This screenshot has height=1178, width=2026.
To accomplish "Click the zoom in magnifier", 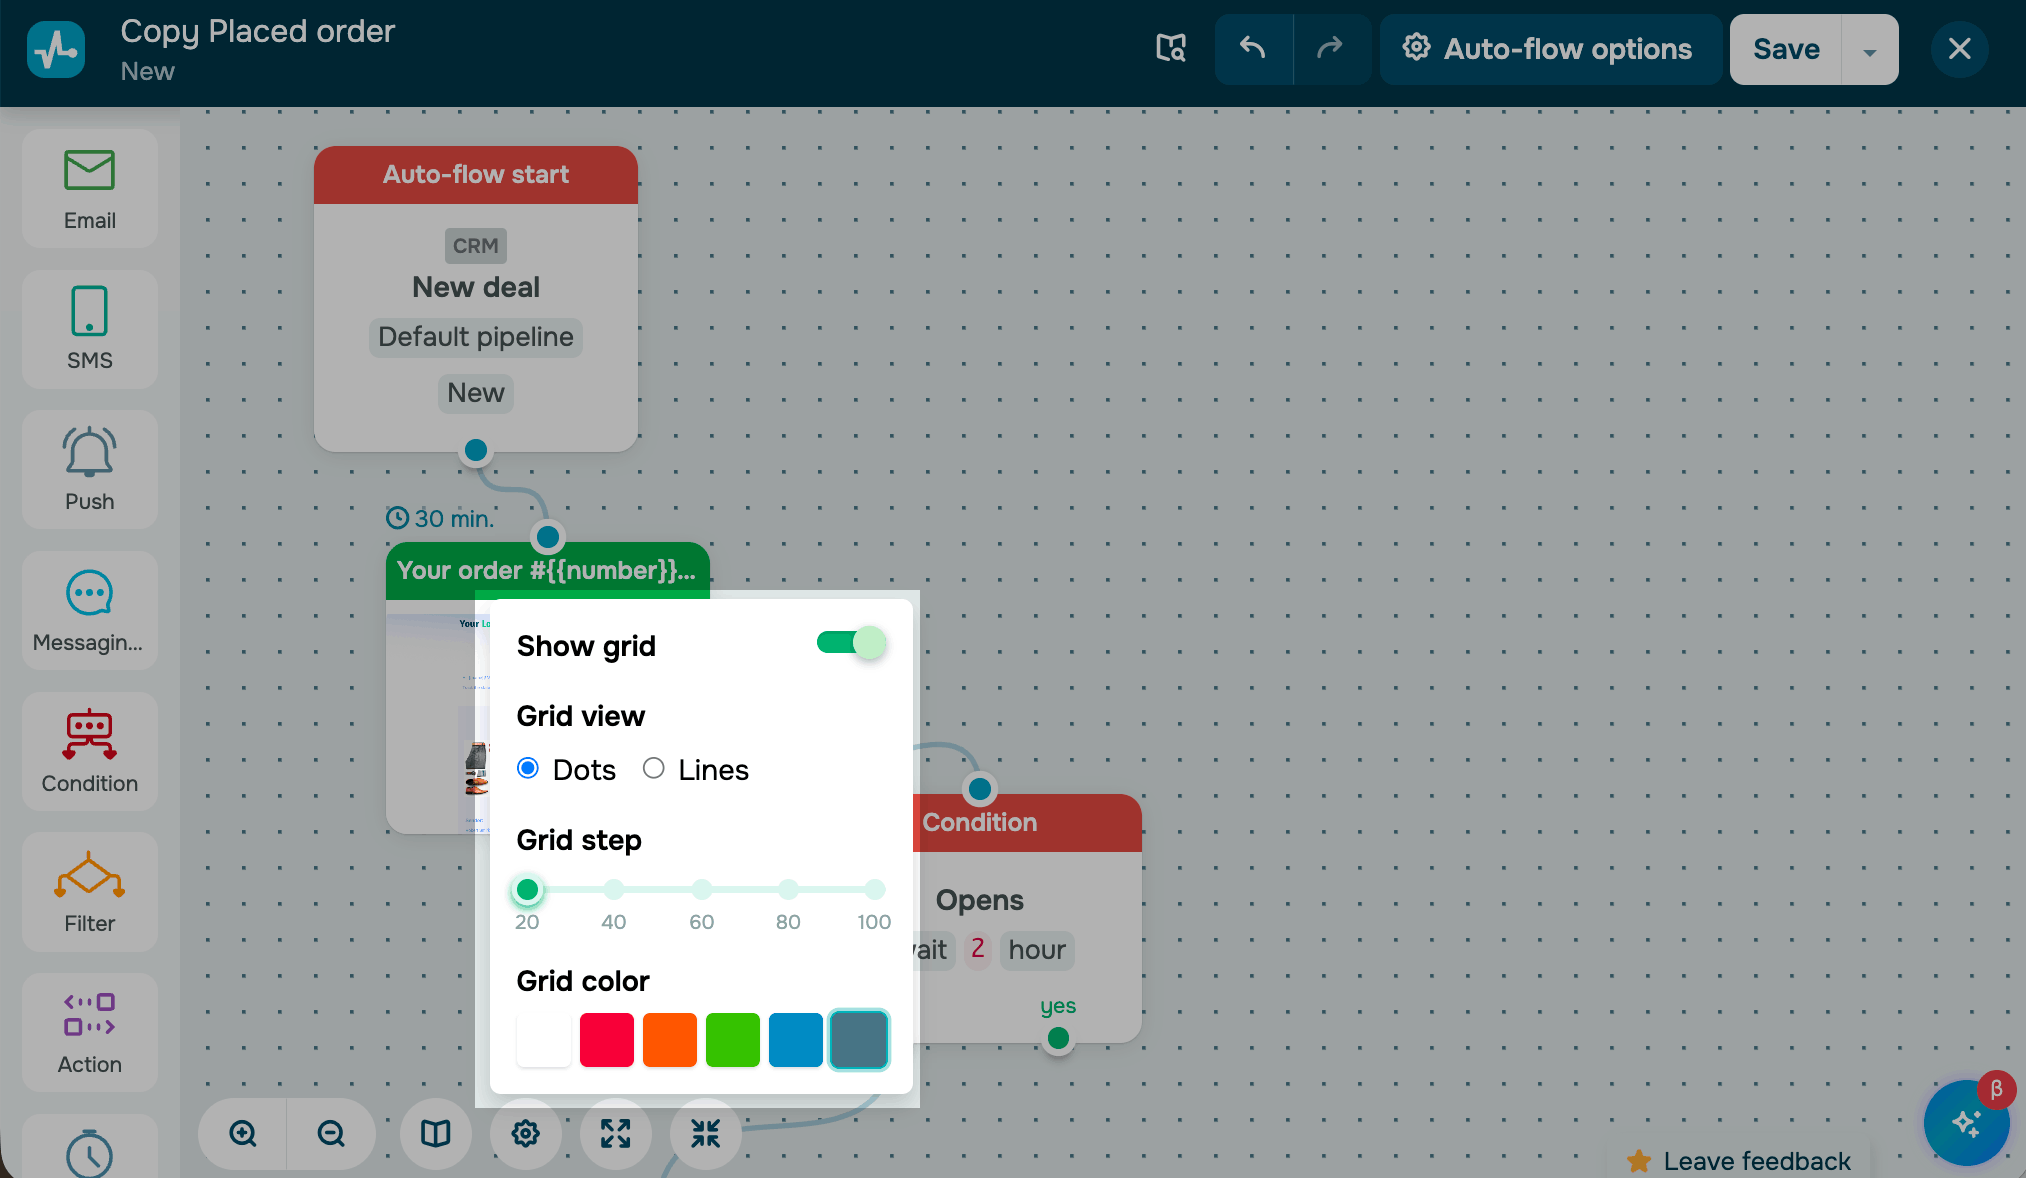I will (243, 1134).
